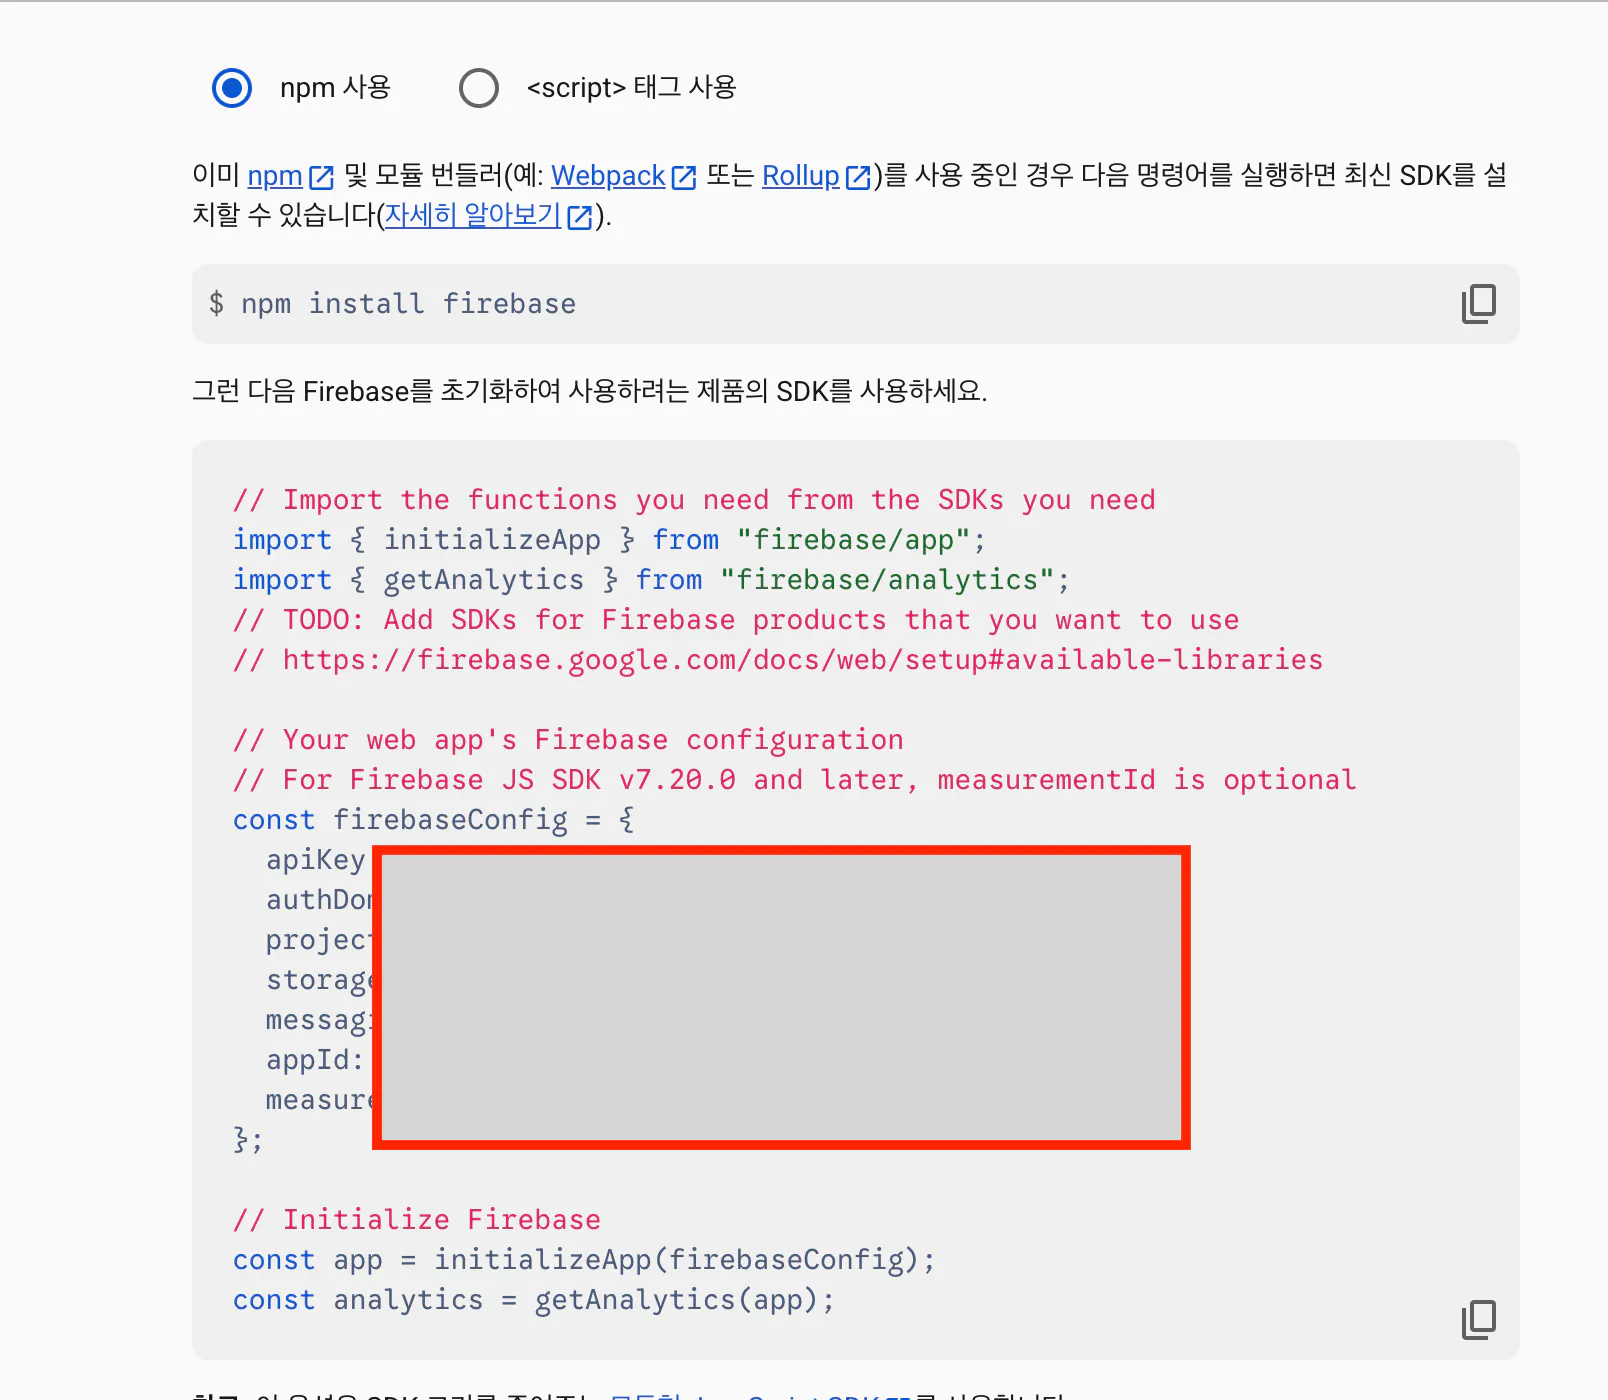Viewport: 1608px width, 1400px height.
Task: Click the "// TODO: Add SDKs" comment line
Action: pos(736,620)
